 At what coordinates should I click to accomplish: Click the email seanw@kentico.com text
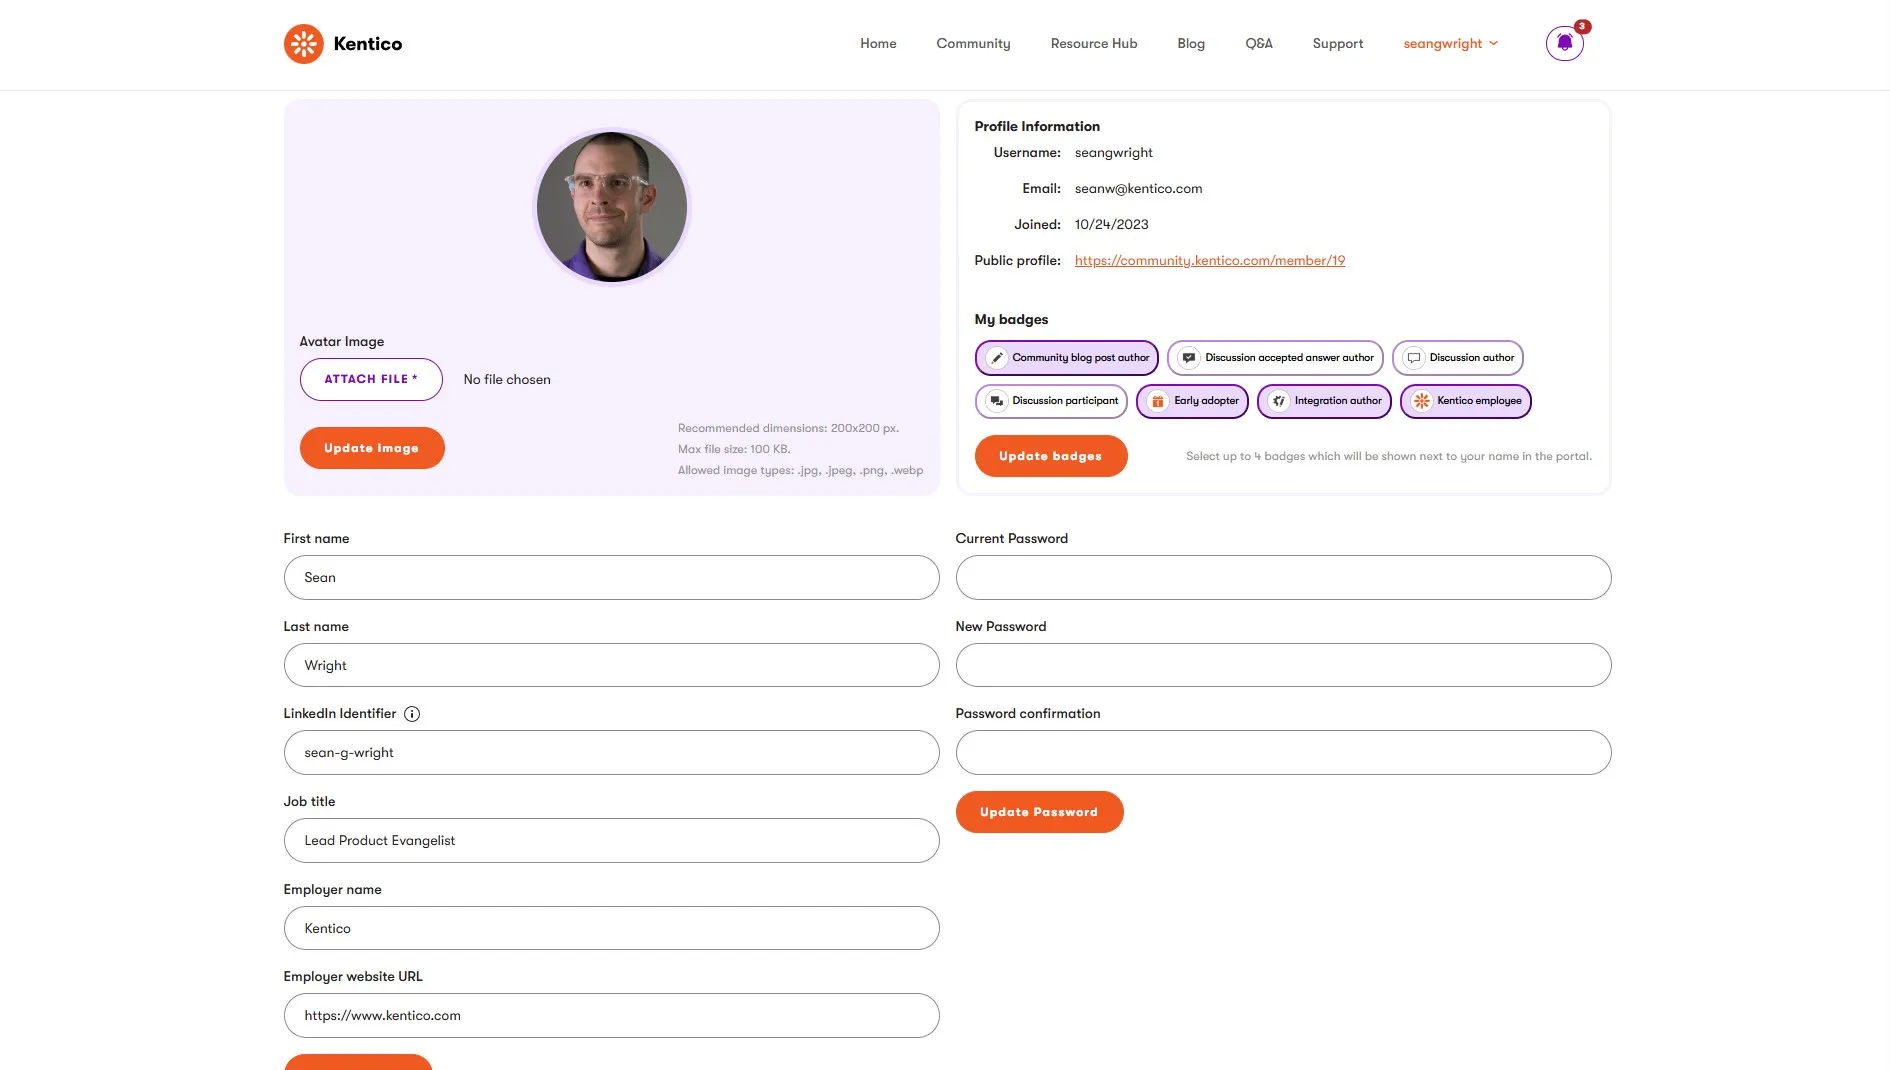click(x=1139, y=189)
